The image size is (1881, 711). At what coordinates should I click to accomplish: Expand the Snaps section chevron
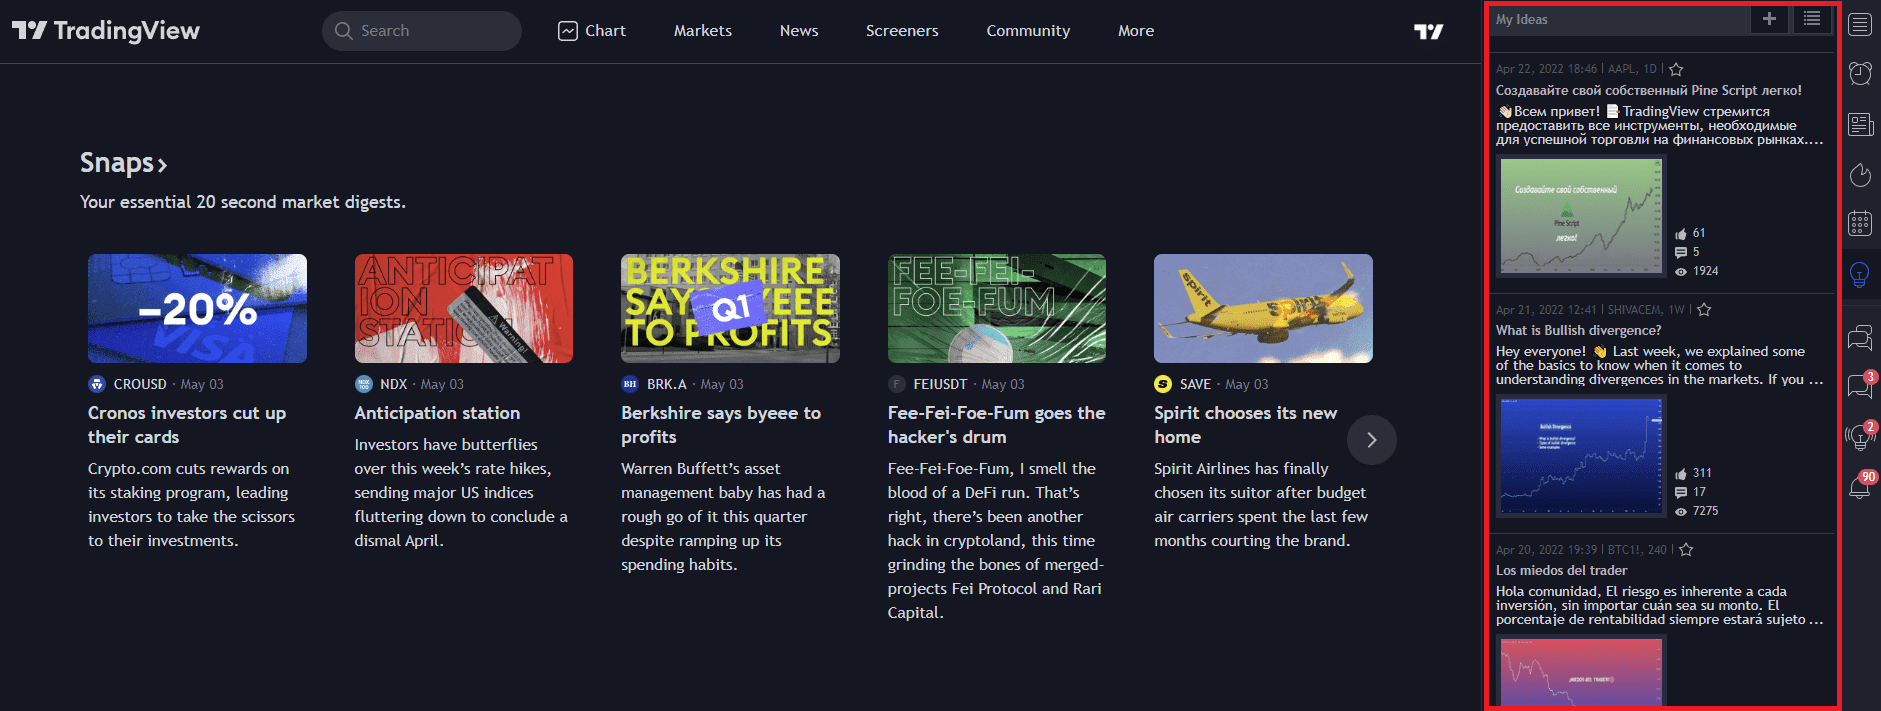tap(162, 164)
